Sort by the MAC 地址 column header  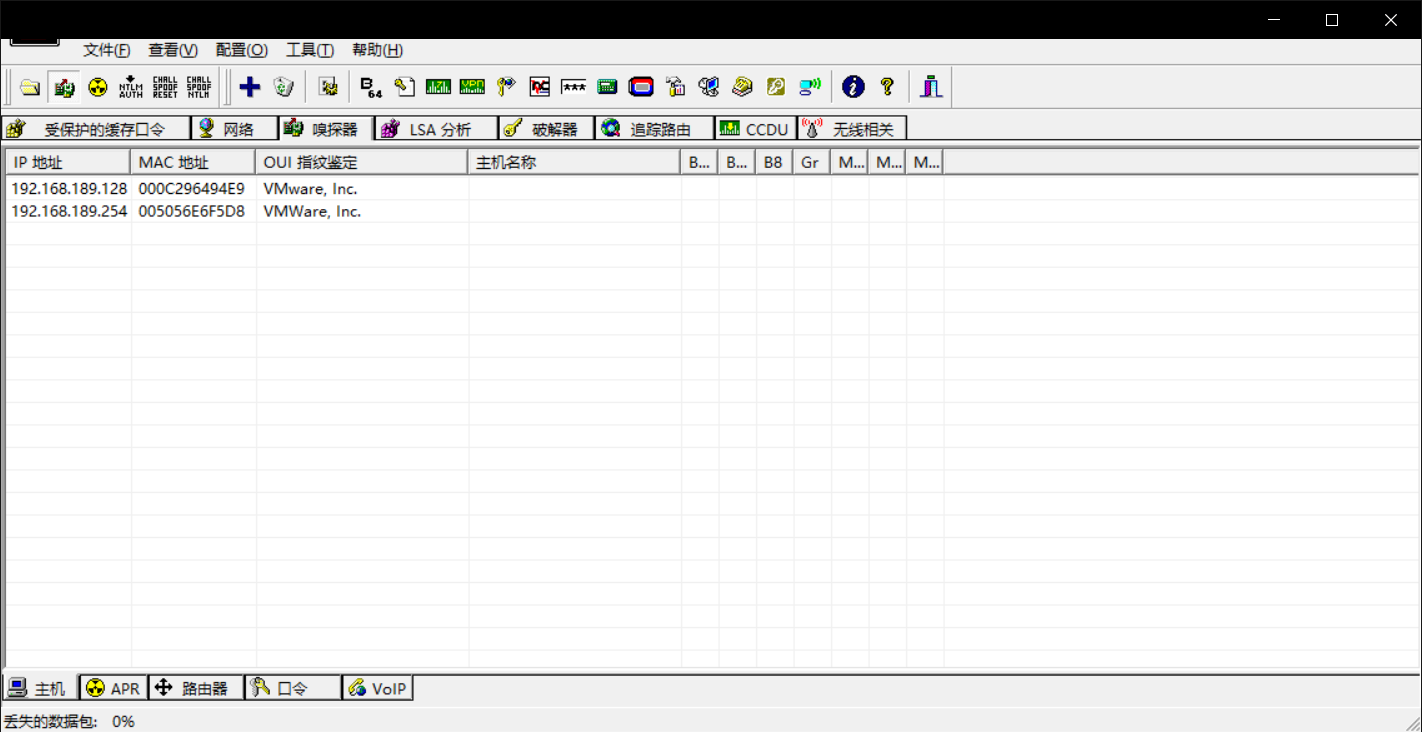[x=193, y=162]
